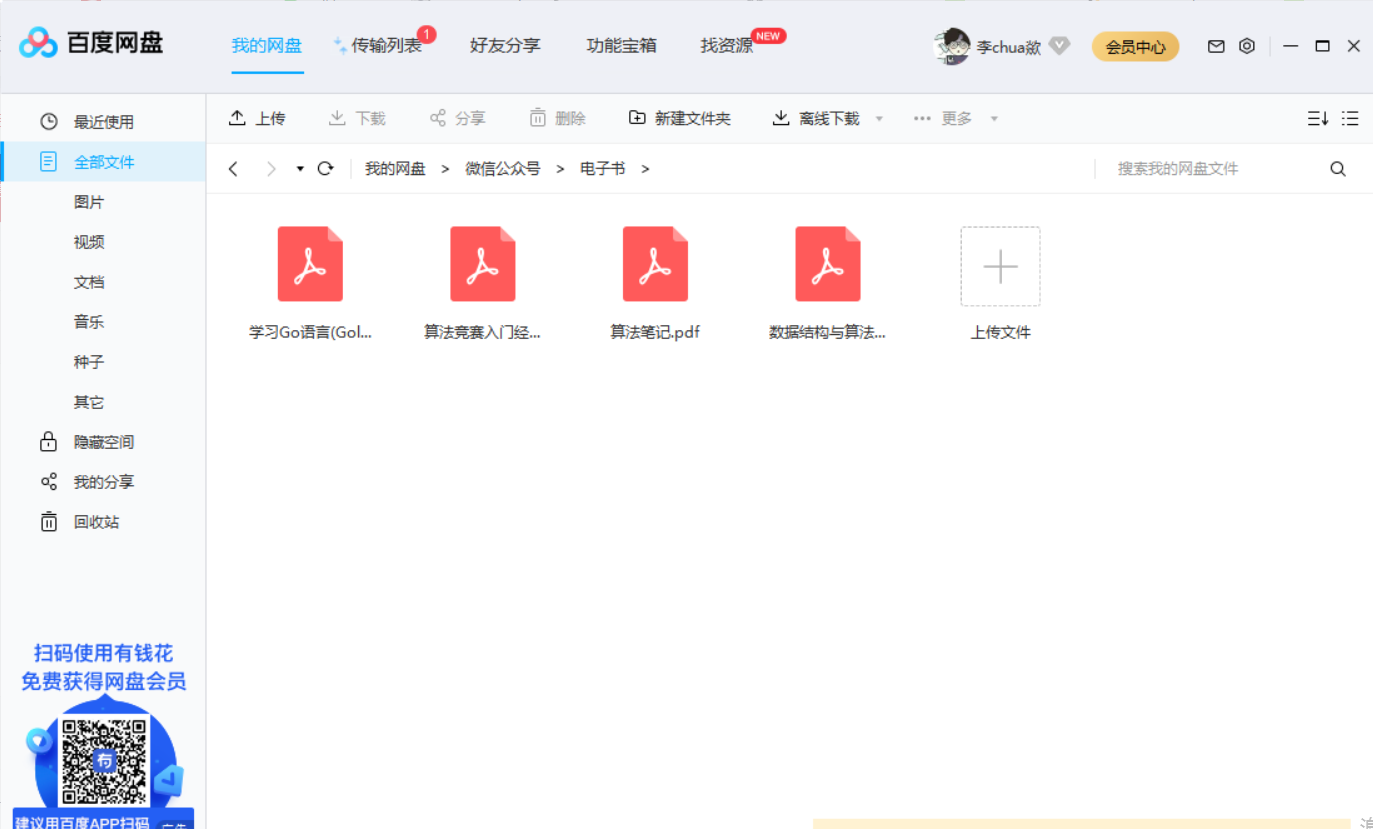
Task: Expand the 更多 (More) dropdown
Action: tap(947, 117)
